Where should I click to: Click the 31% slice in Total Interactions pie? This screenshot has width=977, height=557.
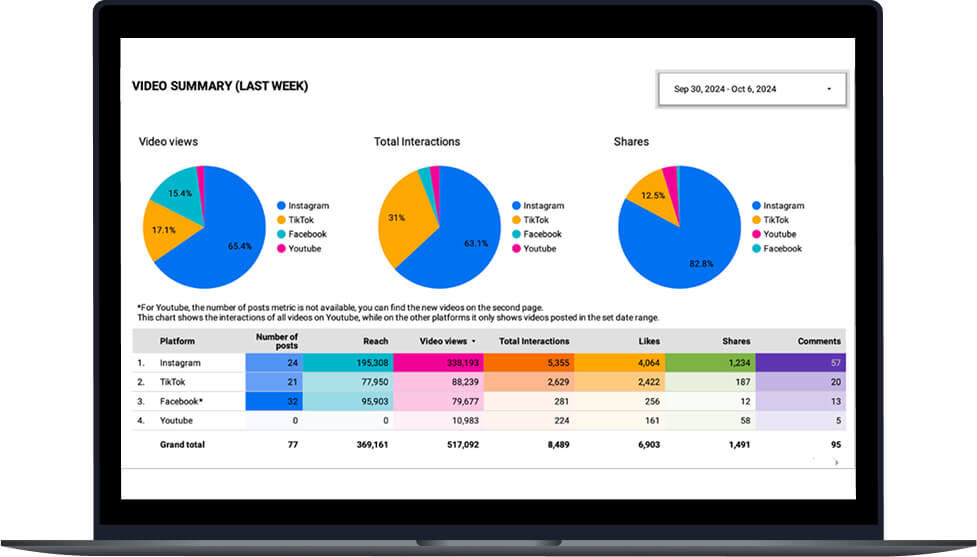pyautogui.click(x=398, y=217)
